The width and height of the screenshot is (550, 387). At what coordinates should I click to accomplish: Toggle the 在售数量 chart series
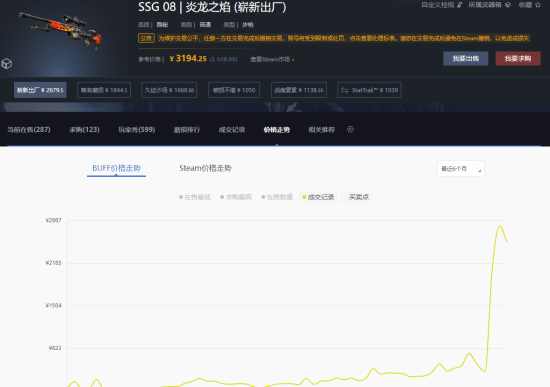coord(277,197)
